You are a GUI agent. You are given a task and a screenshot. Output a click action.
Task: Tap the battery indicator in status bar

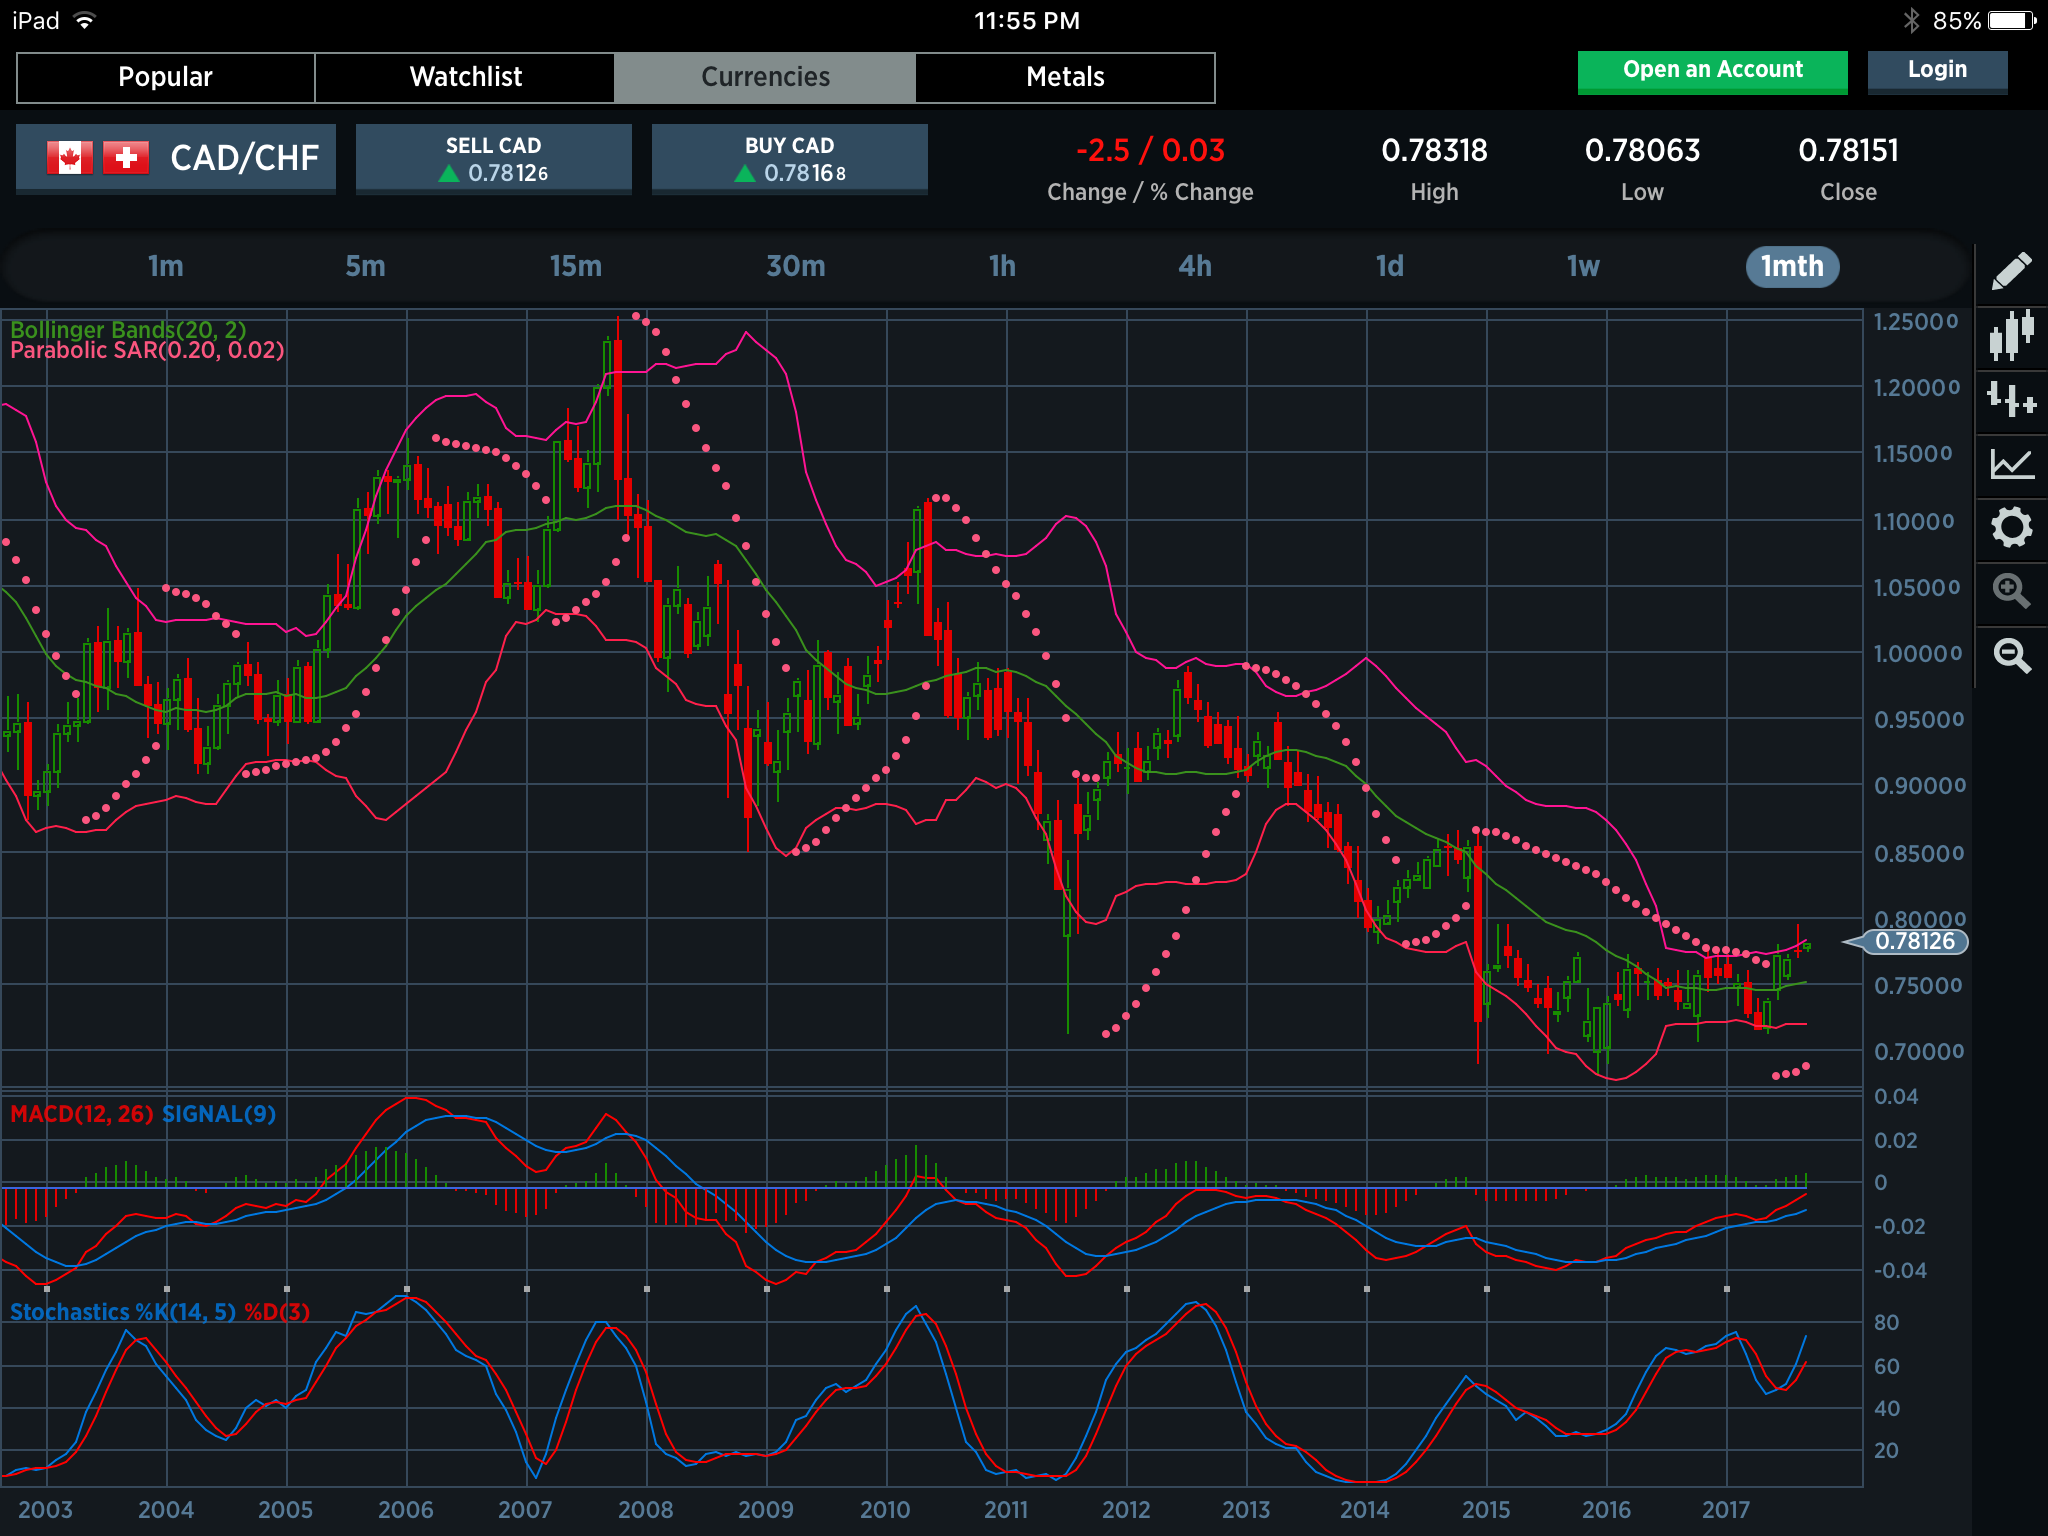coord(2012,21)
